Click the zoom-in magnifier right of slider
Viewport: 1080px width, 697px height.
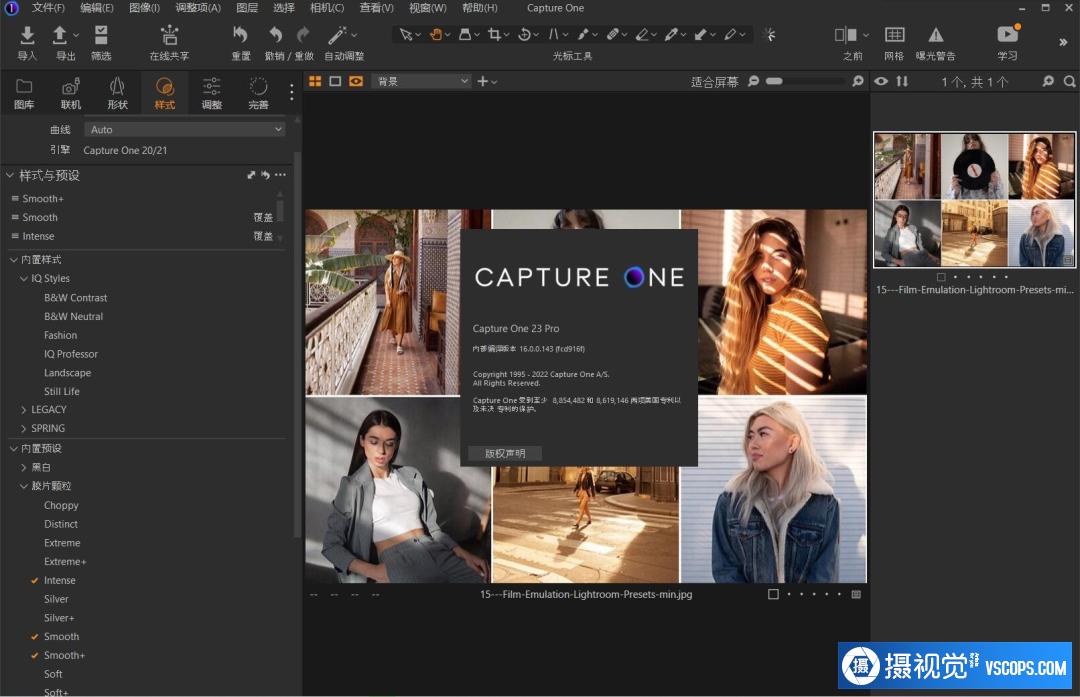858,81
